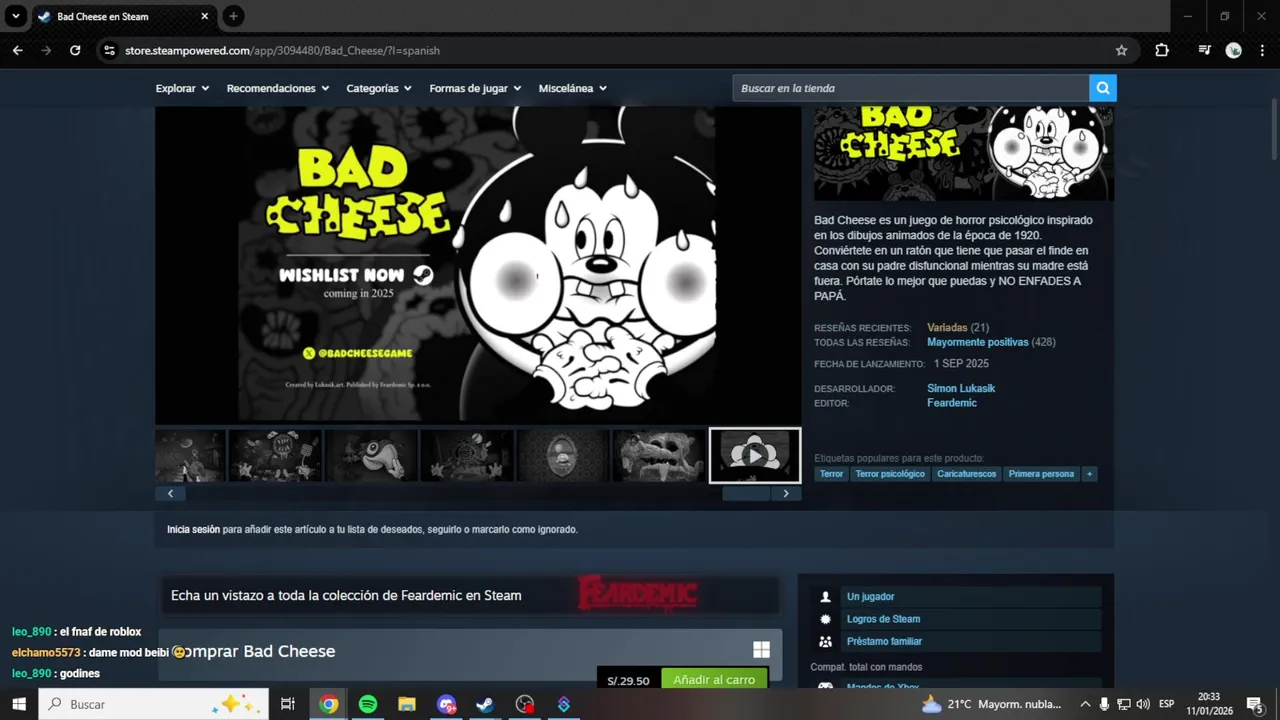Image resolution: width=1280 pixels, height=720 pixels.
Task: Click the Chrome profile avatar
Action: pyautogui.click(x=1234, y=50)
